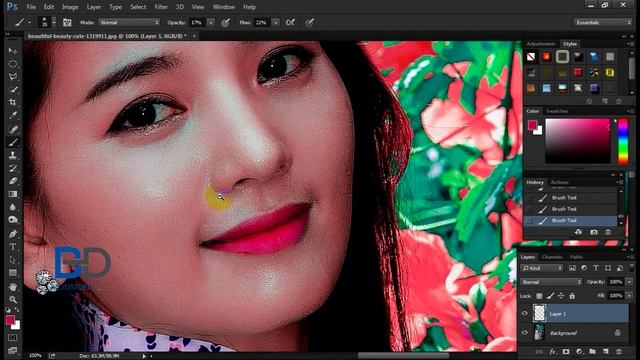Screen dimensions: 640x360
Task: Select the Eraser tool
Action: 13,181
